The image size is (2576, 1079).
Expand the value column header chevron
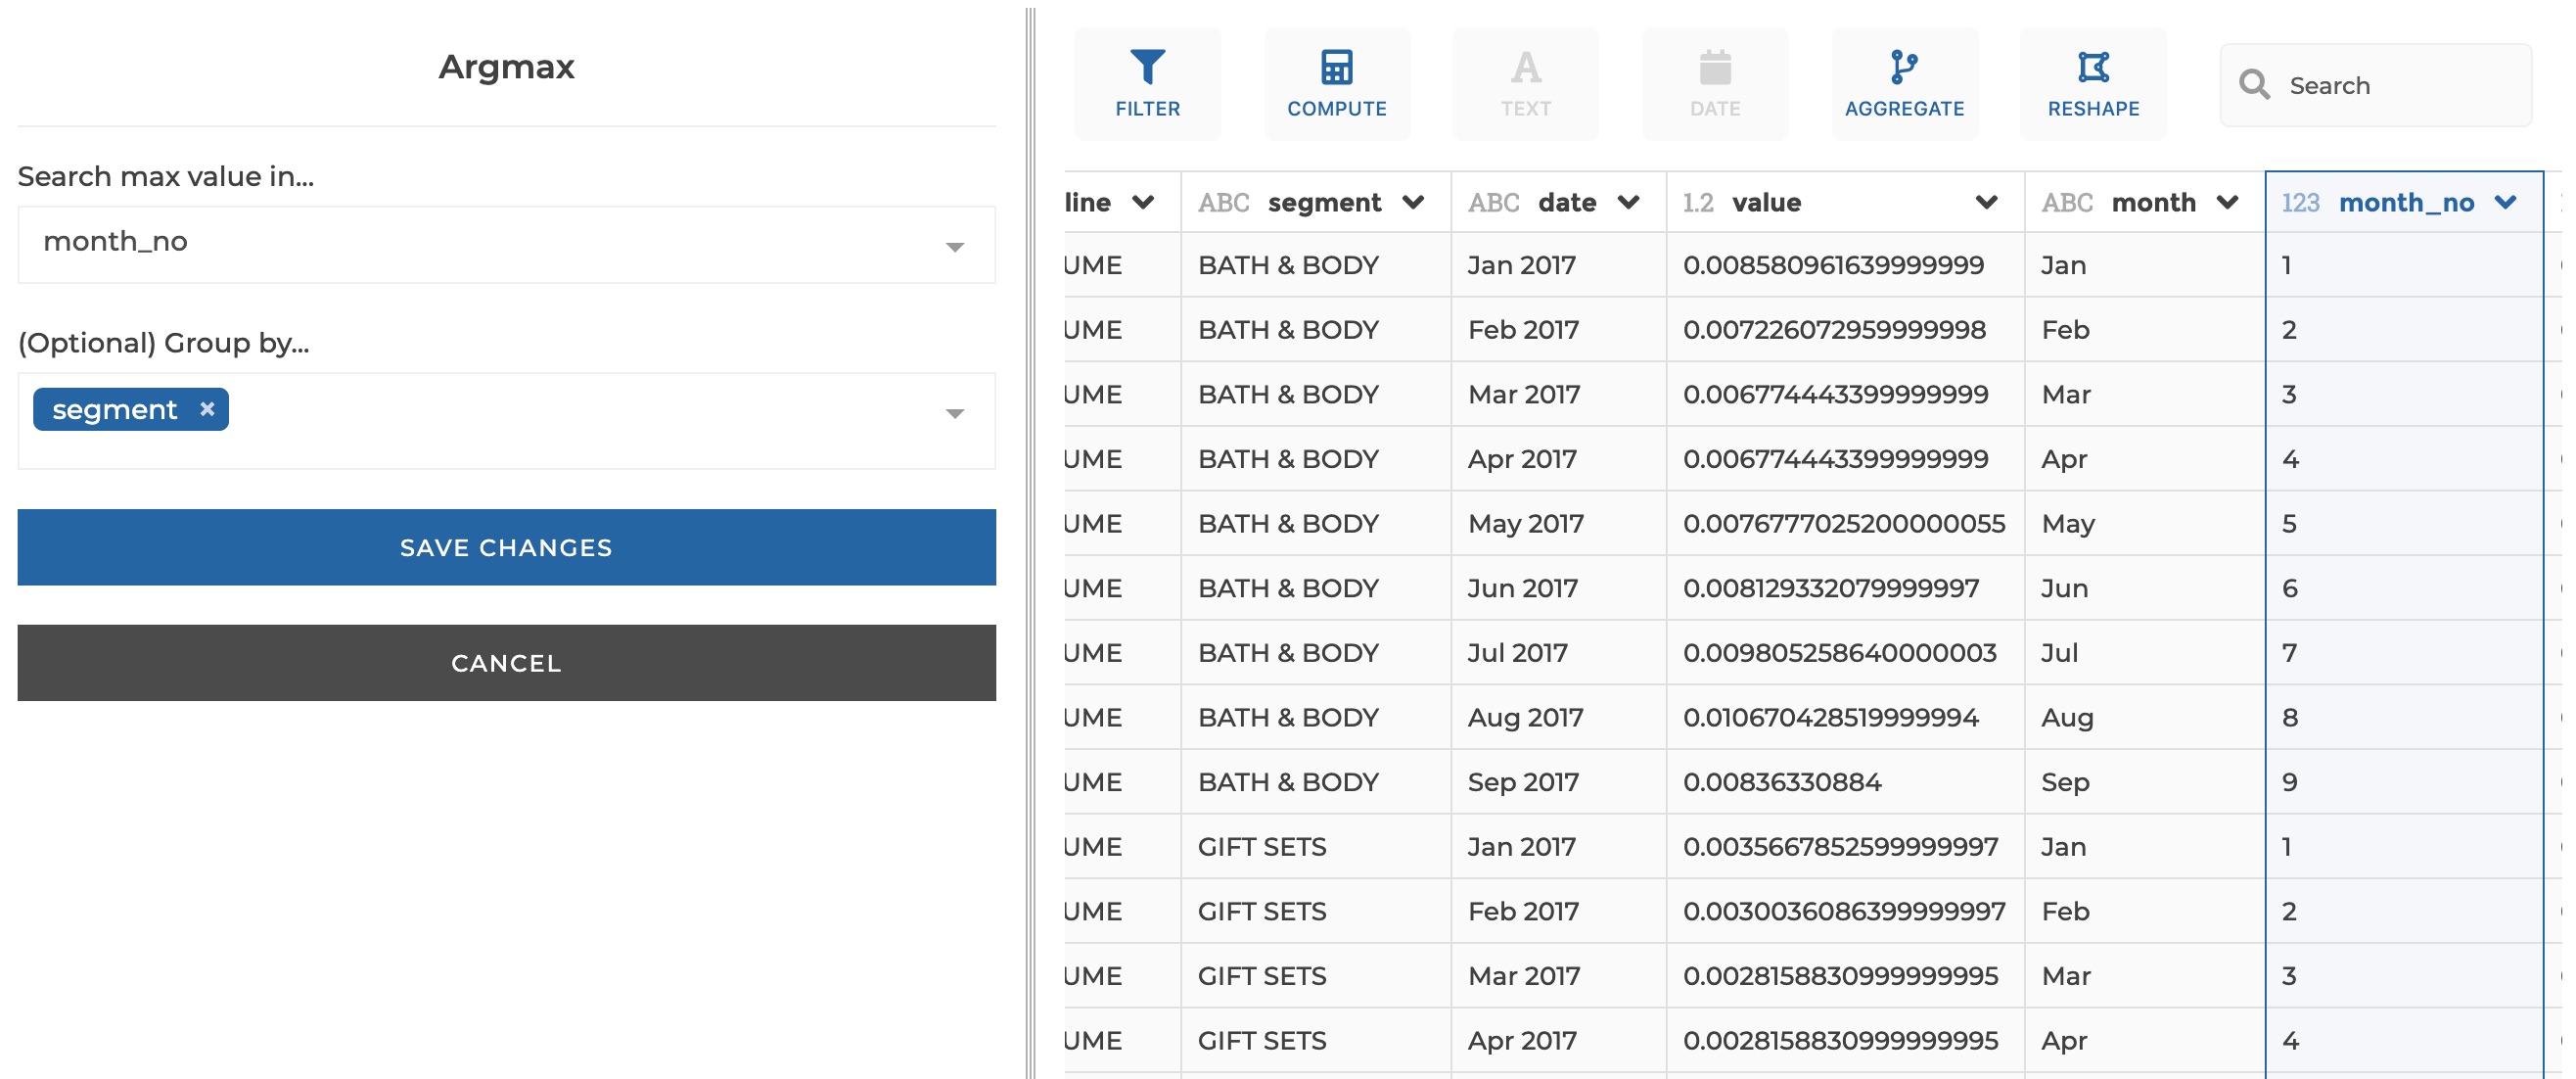point(1986,203)
